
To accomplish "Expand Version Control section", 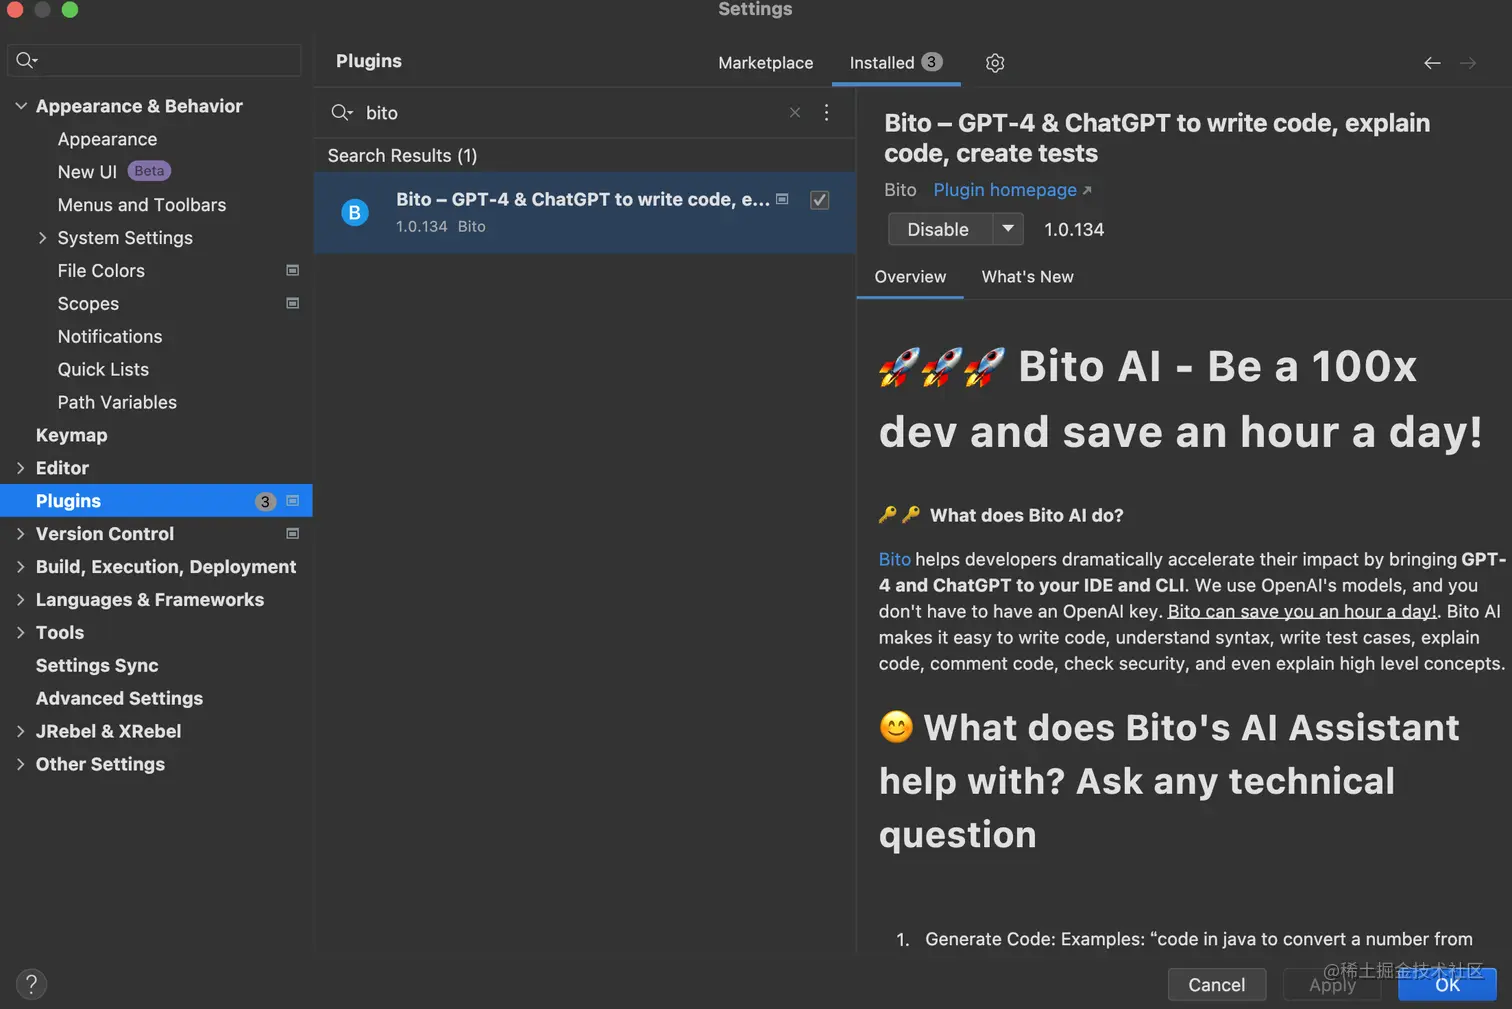I will click(20, 534).
